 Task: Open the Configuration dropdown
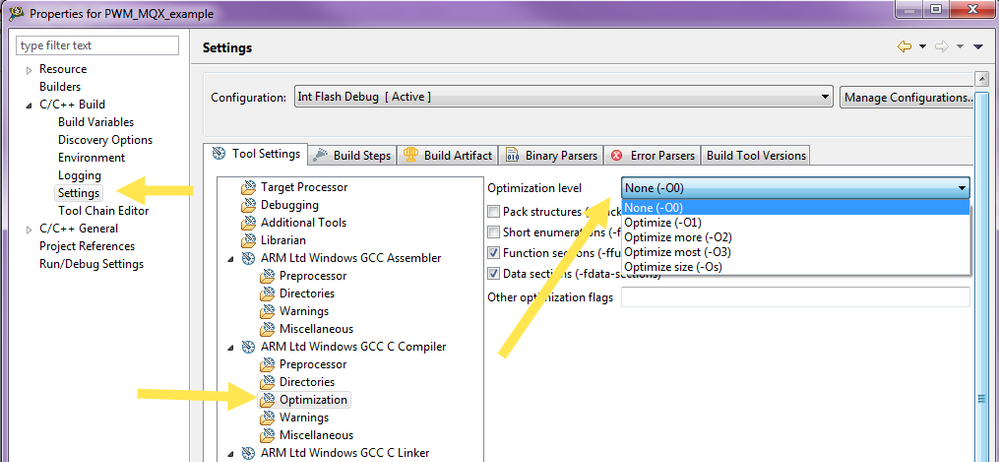[x=564, y=97]
